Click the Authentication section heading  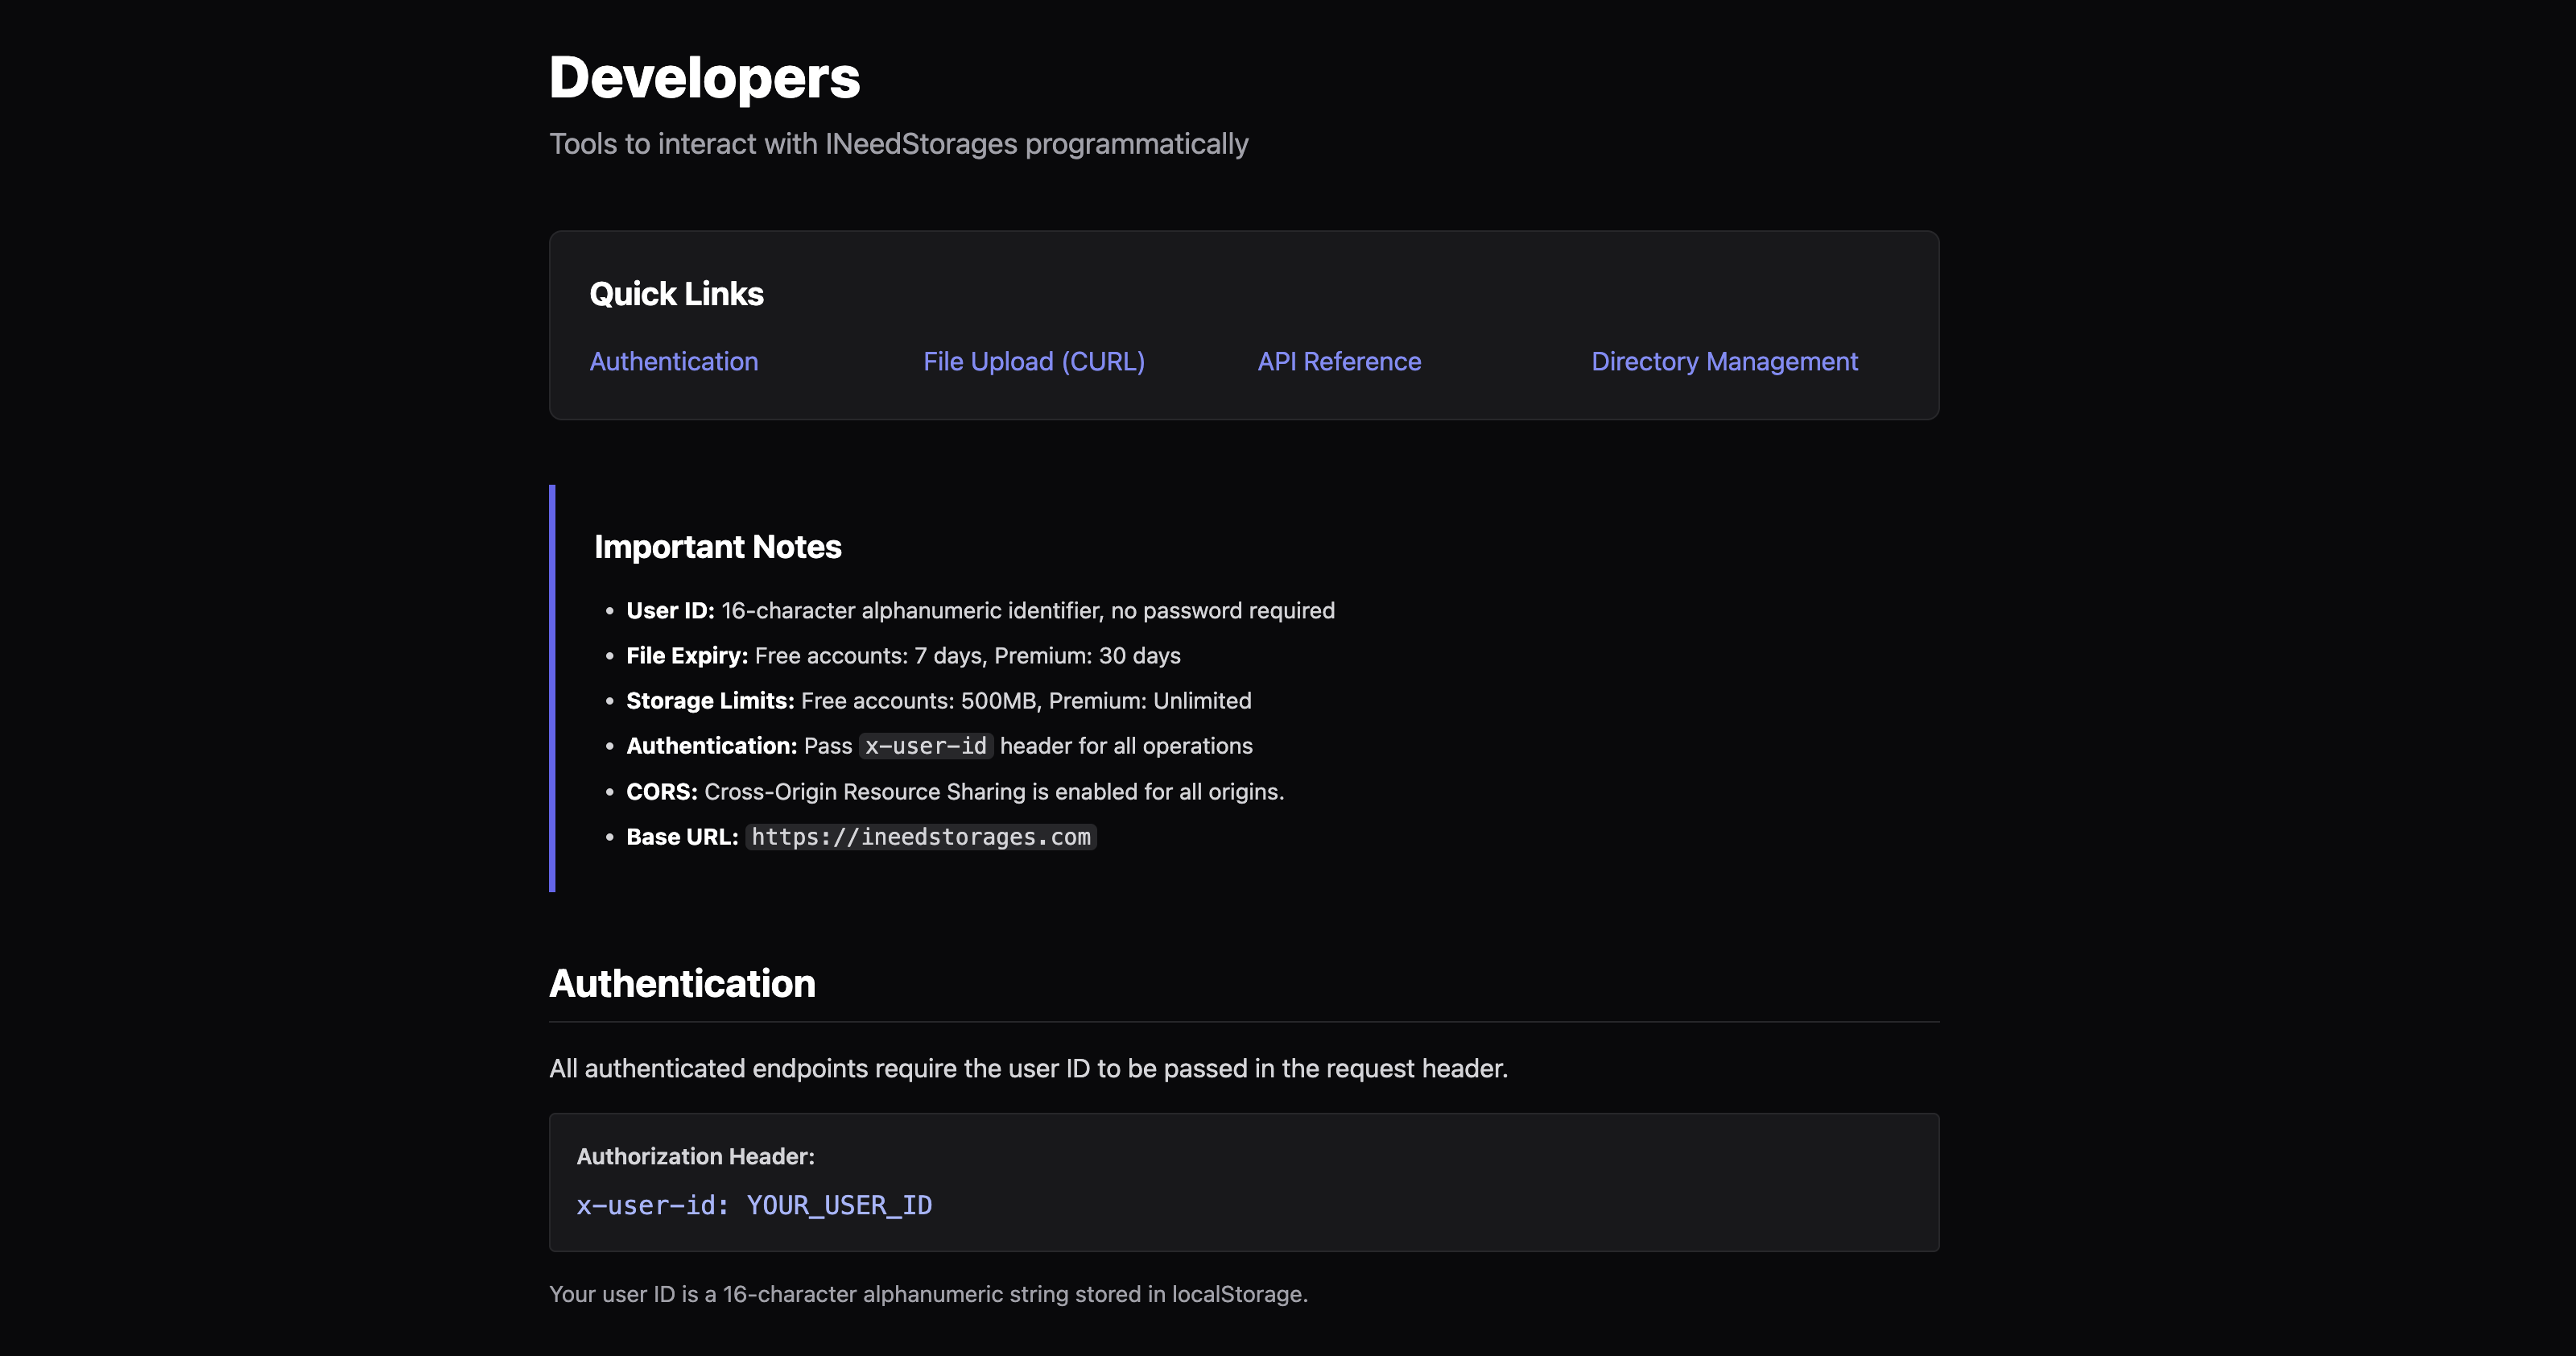coord(682,983)
